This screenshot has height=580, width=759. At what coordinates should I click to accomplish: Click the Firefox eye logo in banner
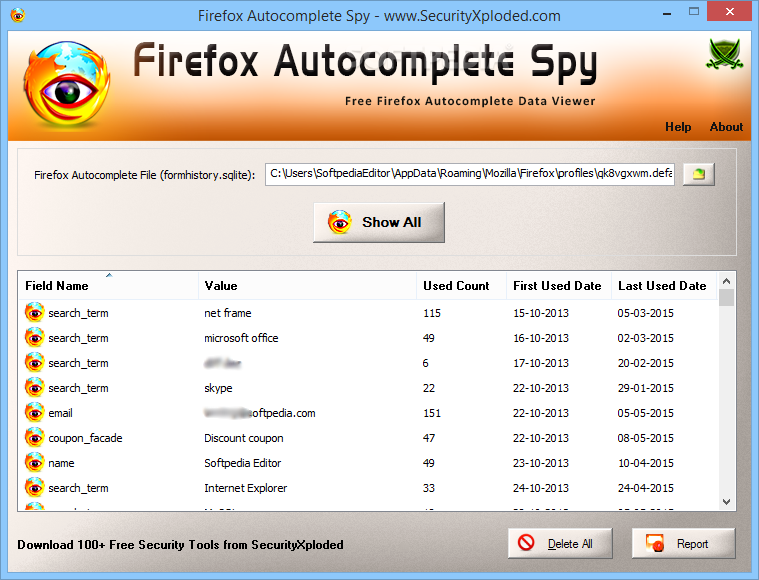(67, 83)
